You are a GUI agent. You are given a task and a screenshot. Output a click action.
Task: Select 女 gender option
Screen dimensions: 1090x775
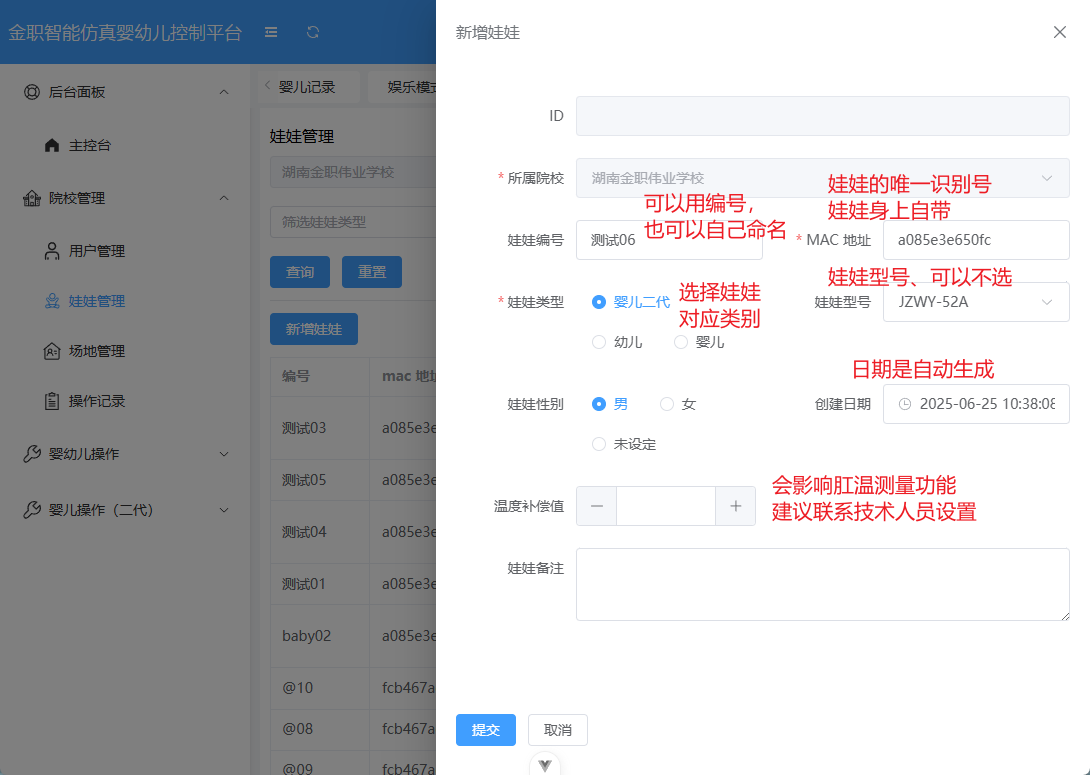pos(678,404)
